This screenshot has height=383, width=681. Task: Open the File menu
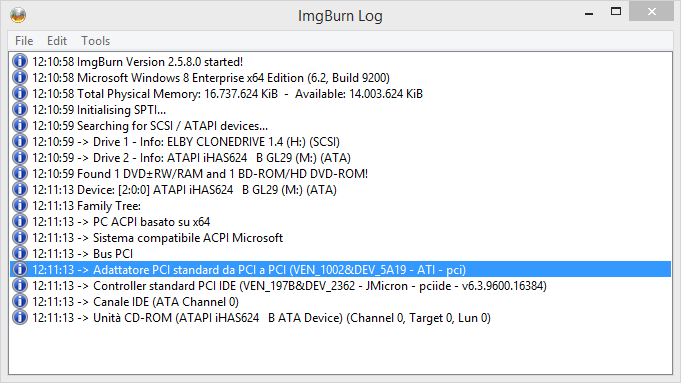pyautogui.click(x=24, y=41)
